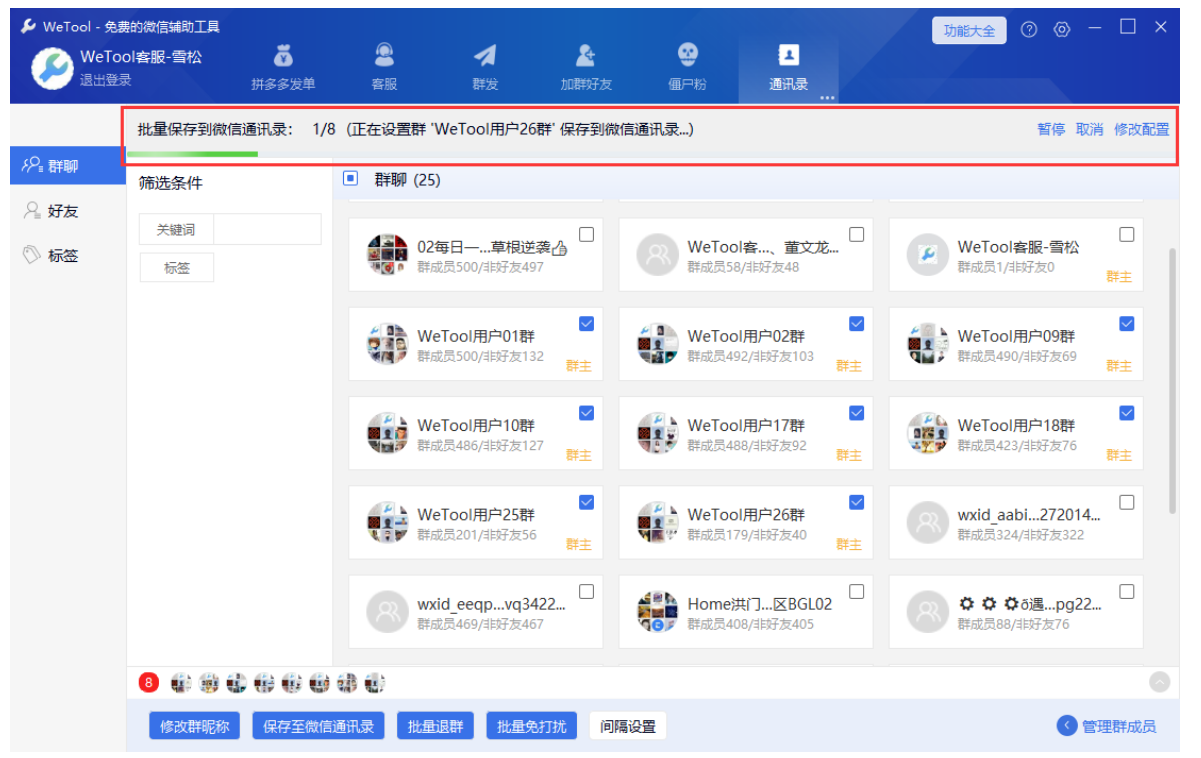Check the wxid_eeqp...vq3422 group checkbox
1201x758 pixels.
(586, 591)
